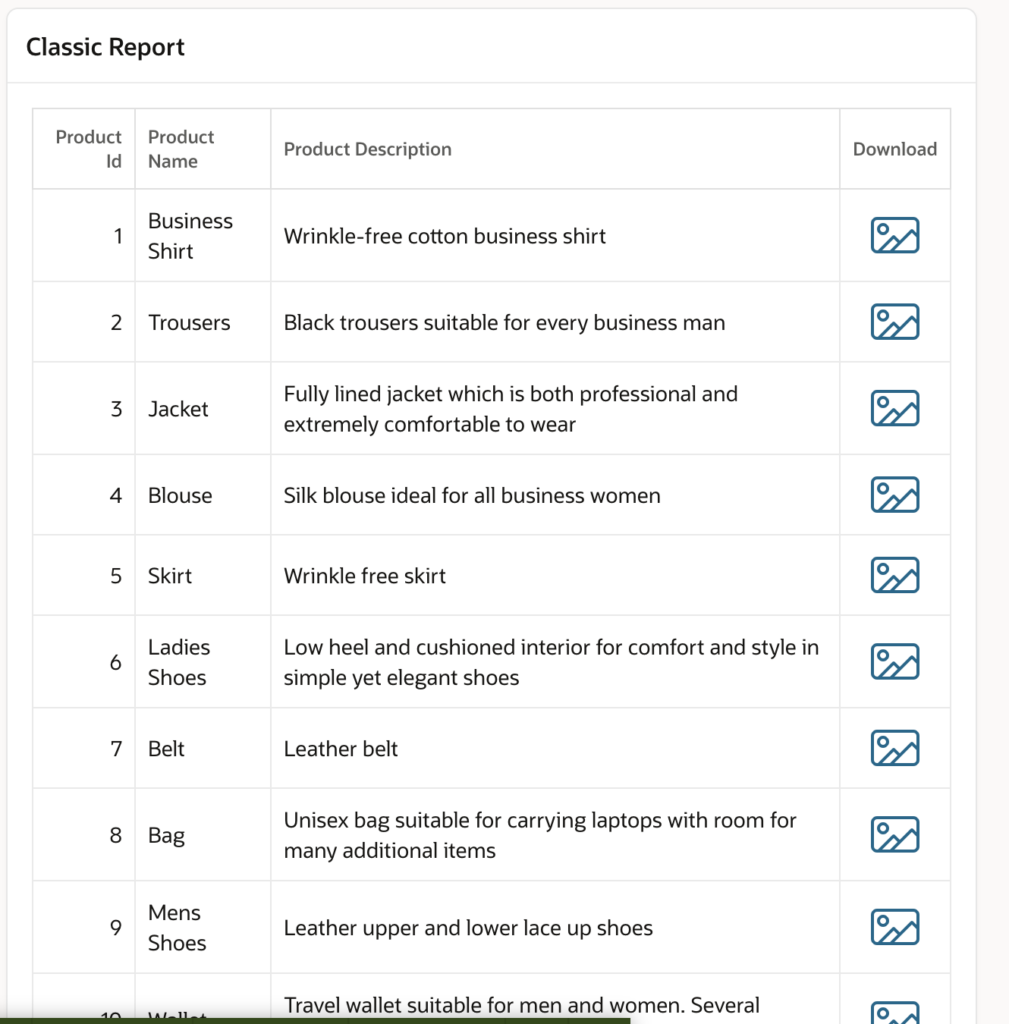Select the Business Shirt name cell
This screenshot has width=1009, height=1024.
[190, 236]
